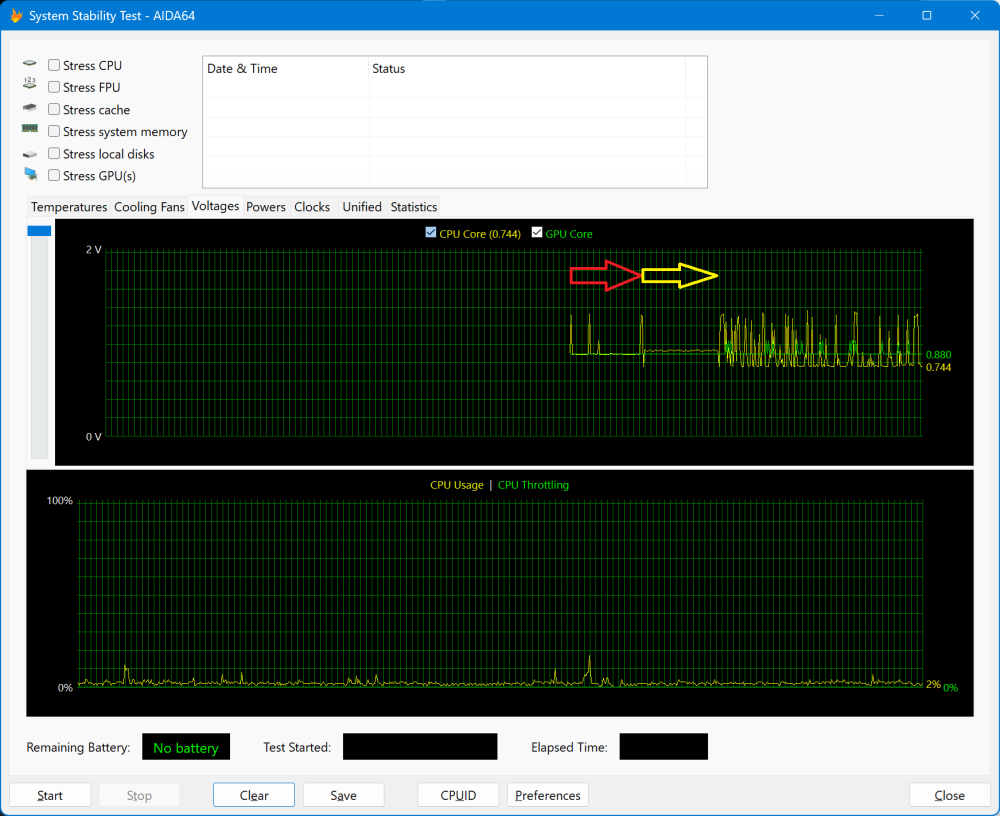
Task: Click the Elapsed Time field
Action: pos(663,746)
